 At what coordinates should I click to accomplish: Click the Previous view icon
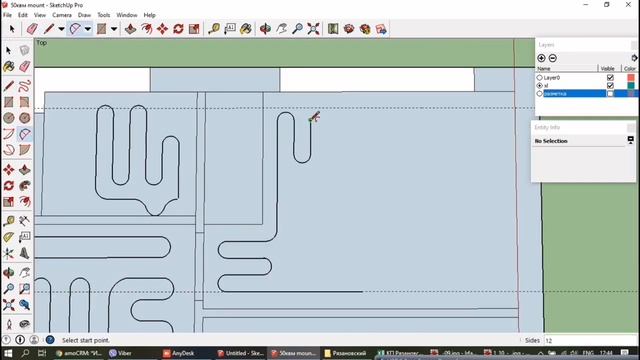pyautogui.click(x=24, y=305)
